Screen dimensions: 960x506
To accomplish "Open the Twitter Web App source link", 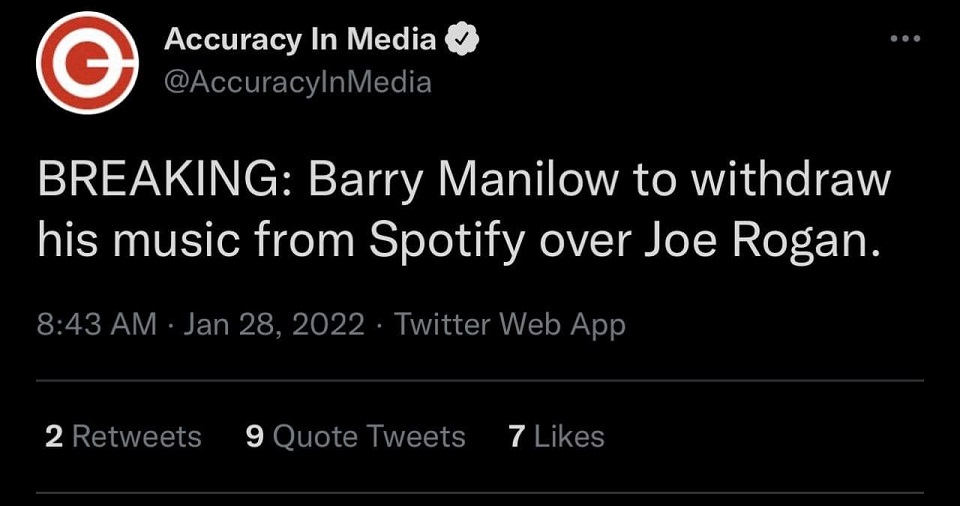I will tap(510, 324).
